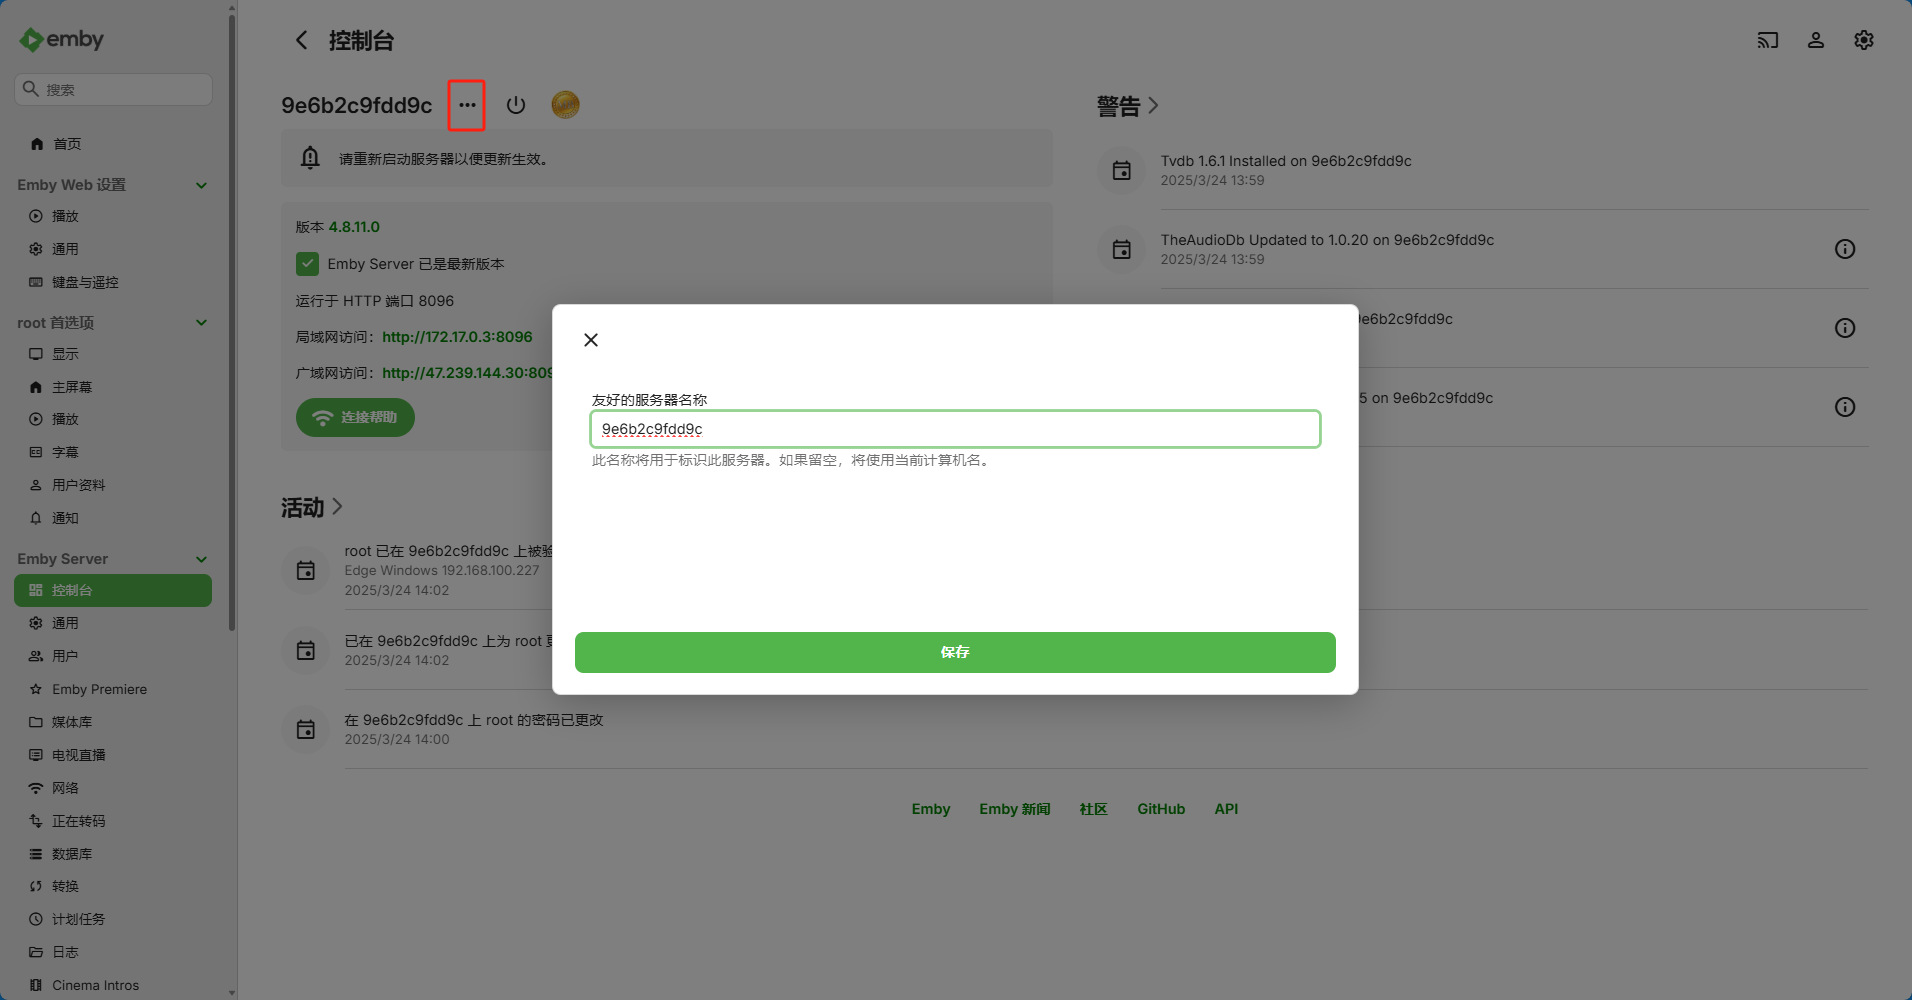Expand the Activity section chevron

point(337,507)
